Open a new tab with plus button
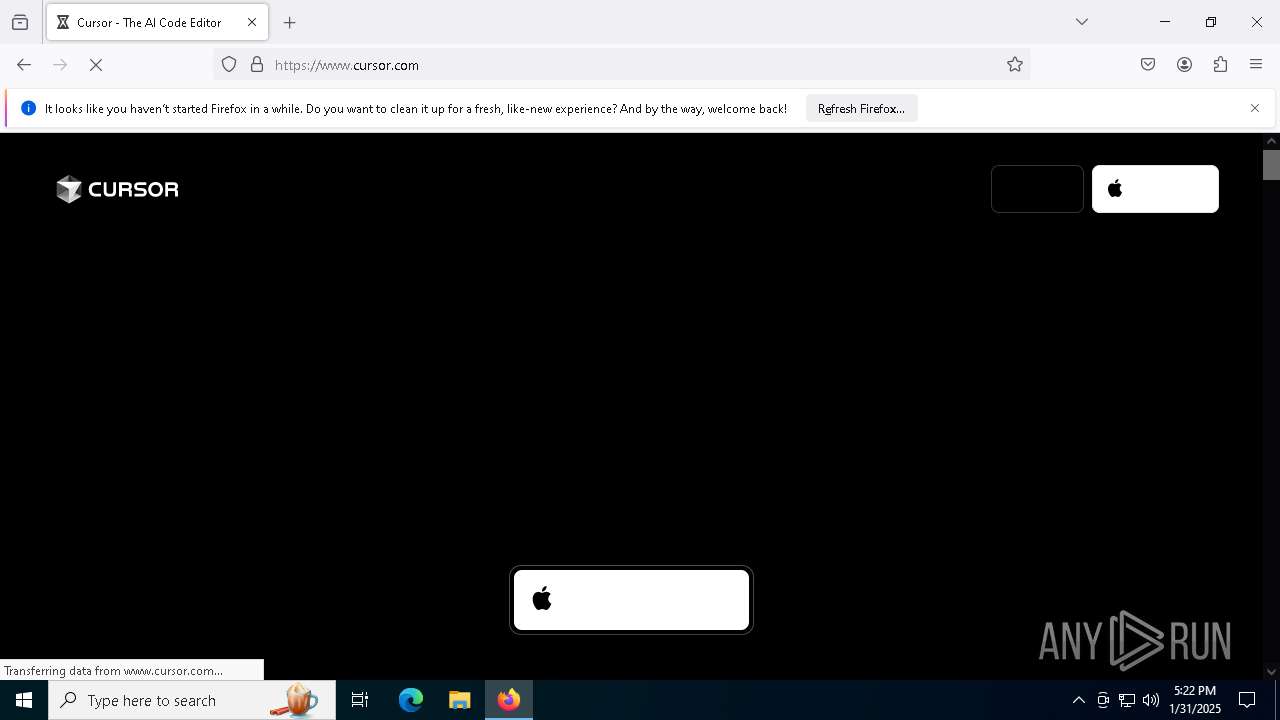The image size is (1280, 720). point(290,22)
